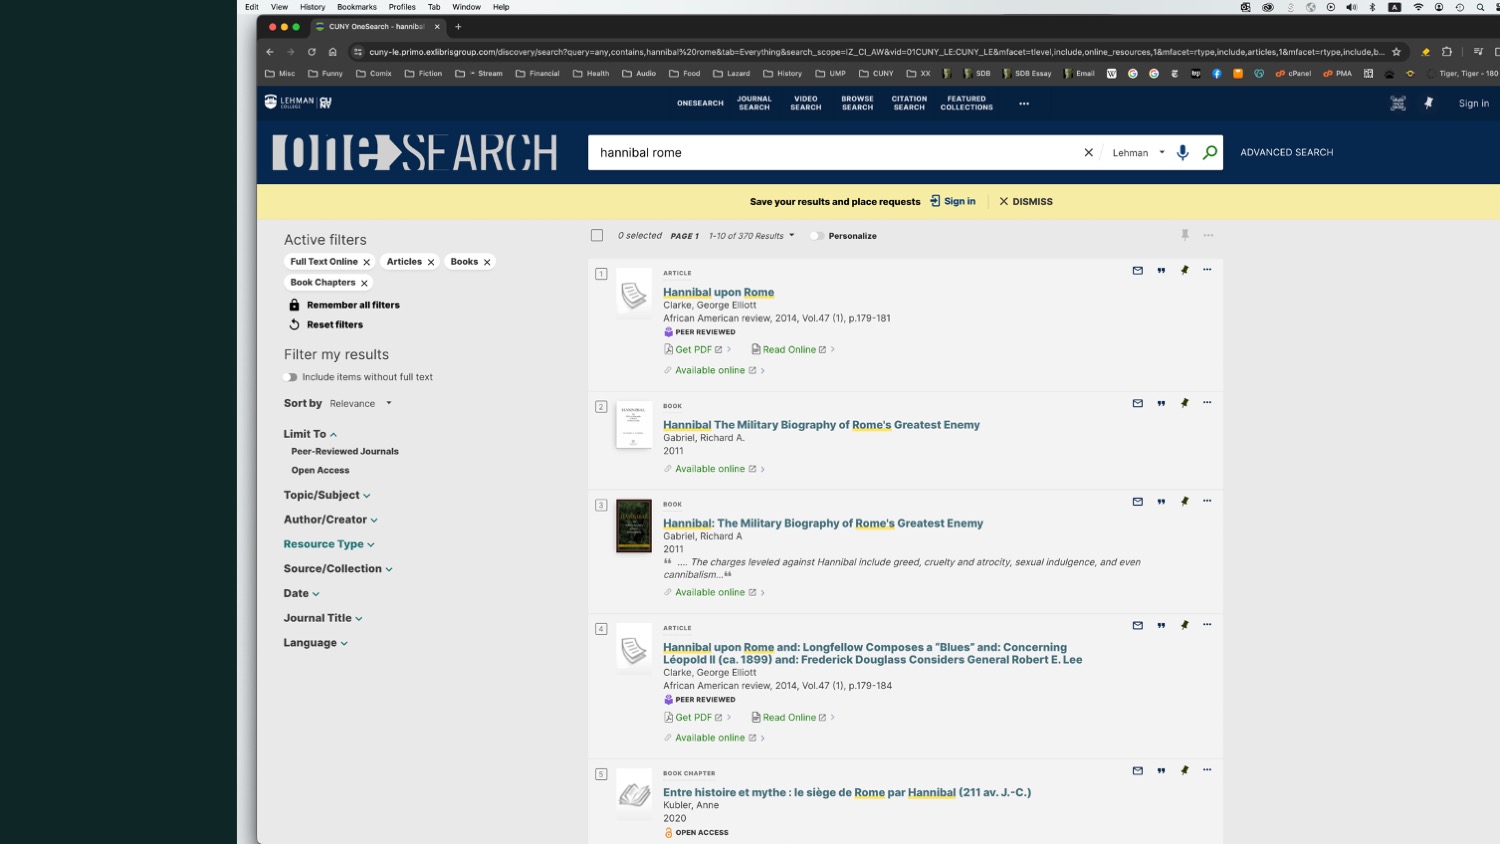
Task: Open the Lehman search scope dropdown
Action: (1138, 153)
